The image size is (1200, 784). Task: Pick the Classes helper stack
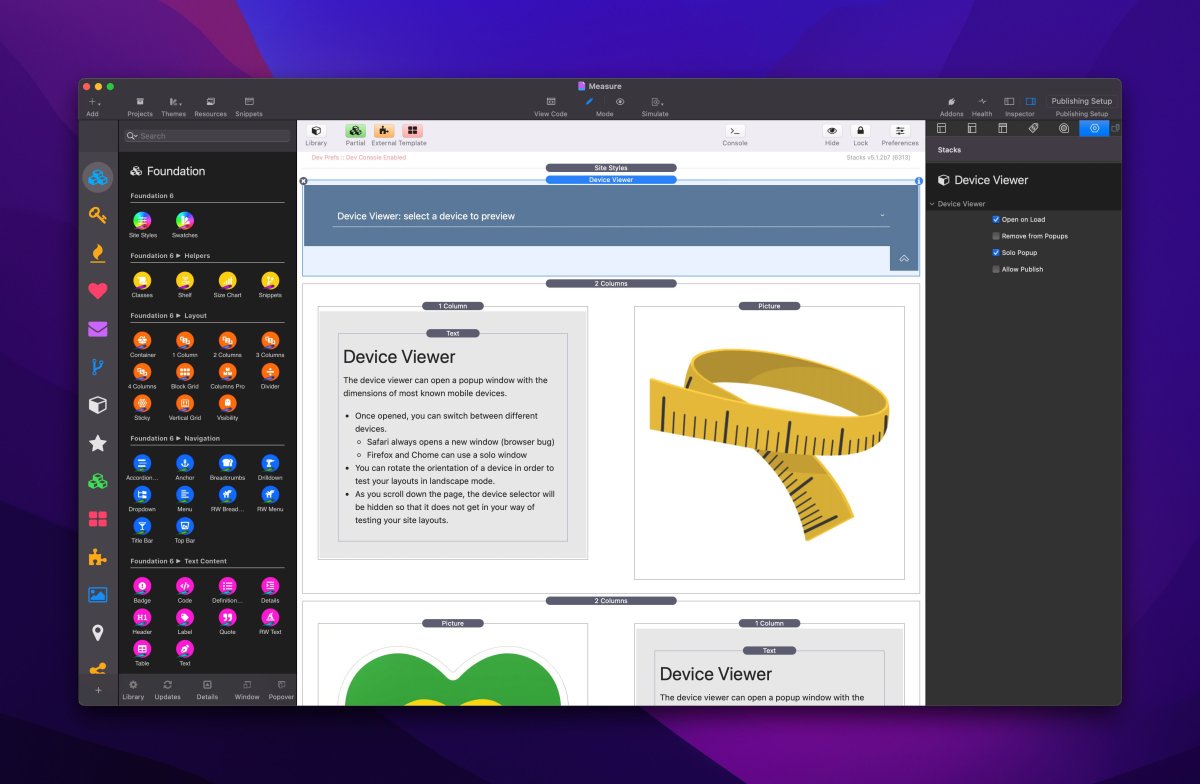tap(142, 280)
